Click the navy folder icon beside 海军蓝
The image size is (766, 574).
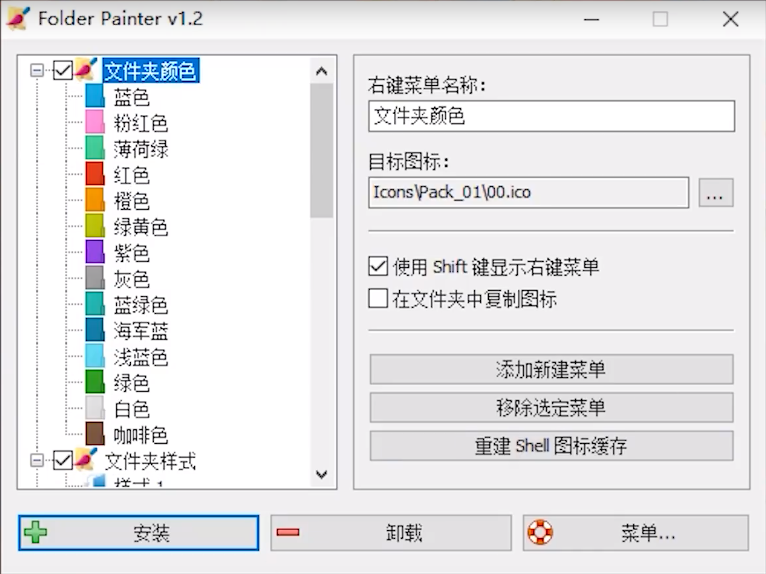click(x=95, y=331)
